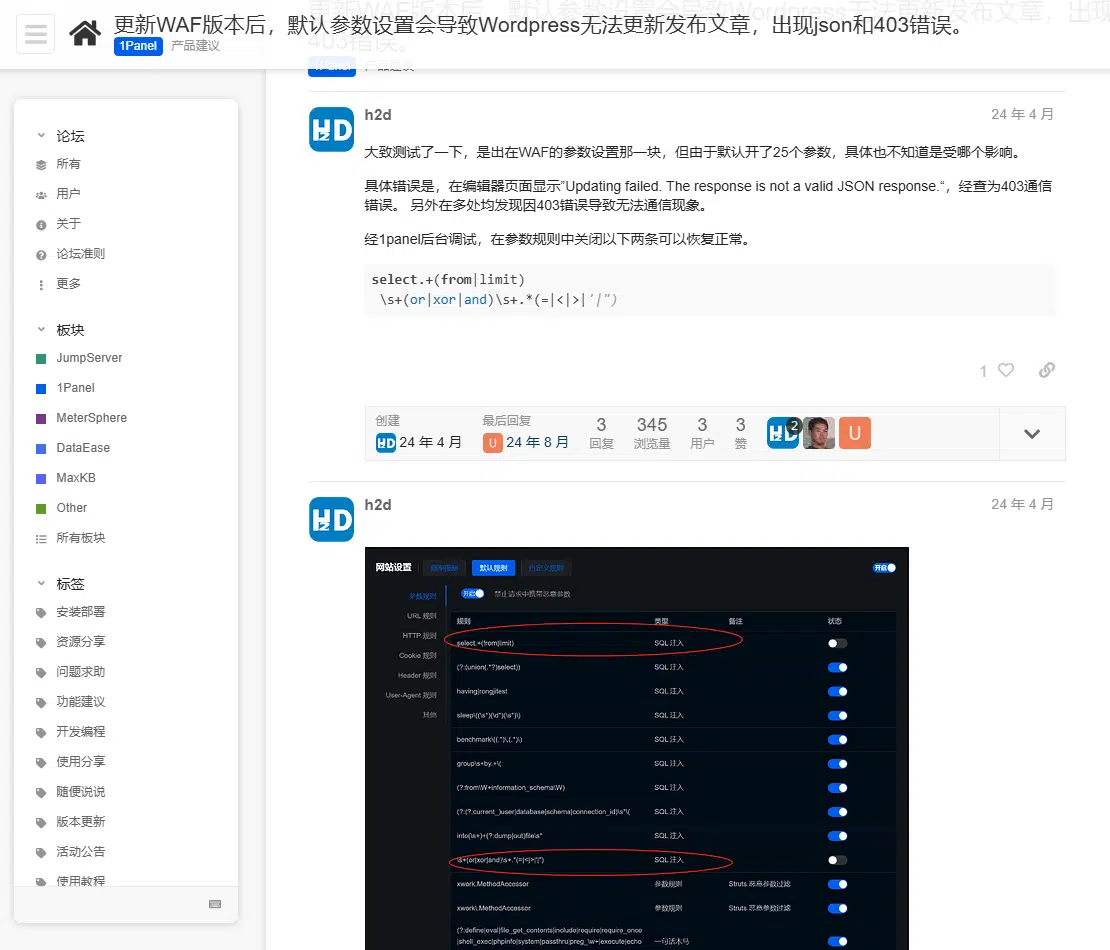Toggle select.+(from|limit) rule switch
1110x950 pixels.
[x=837, y=643]
